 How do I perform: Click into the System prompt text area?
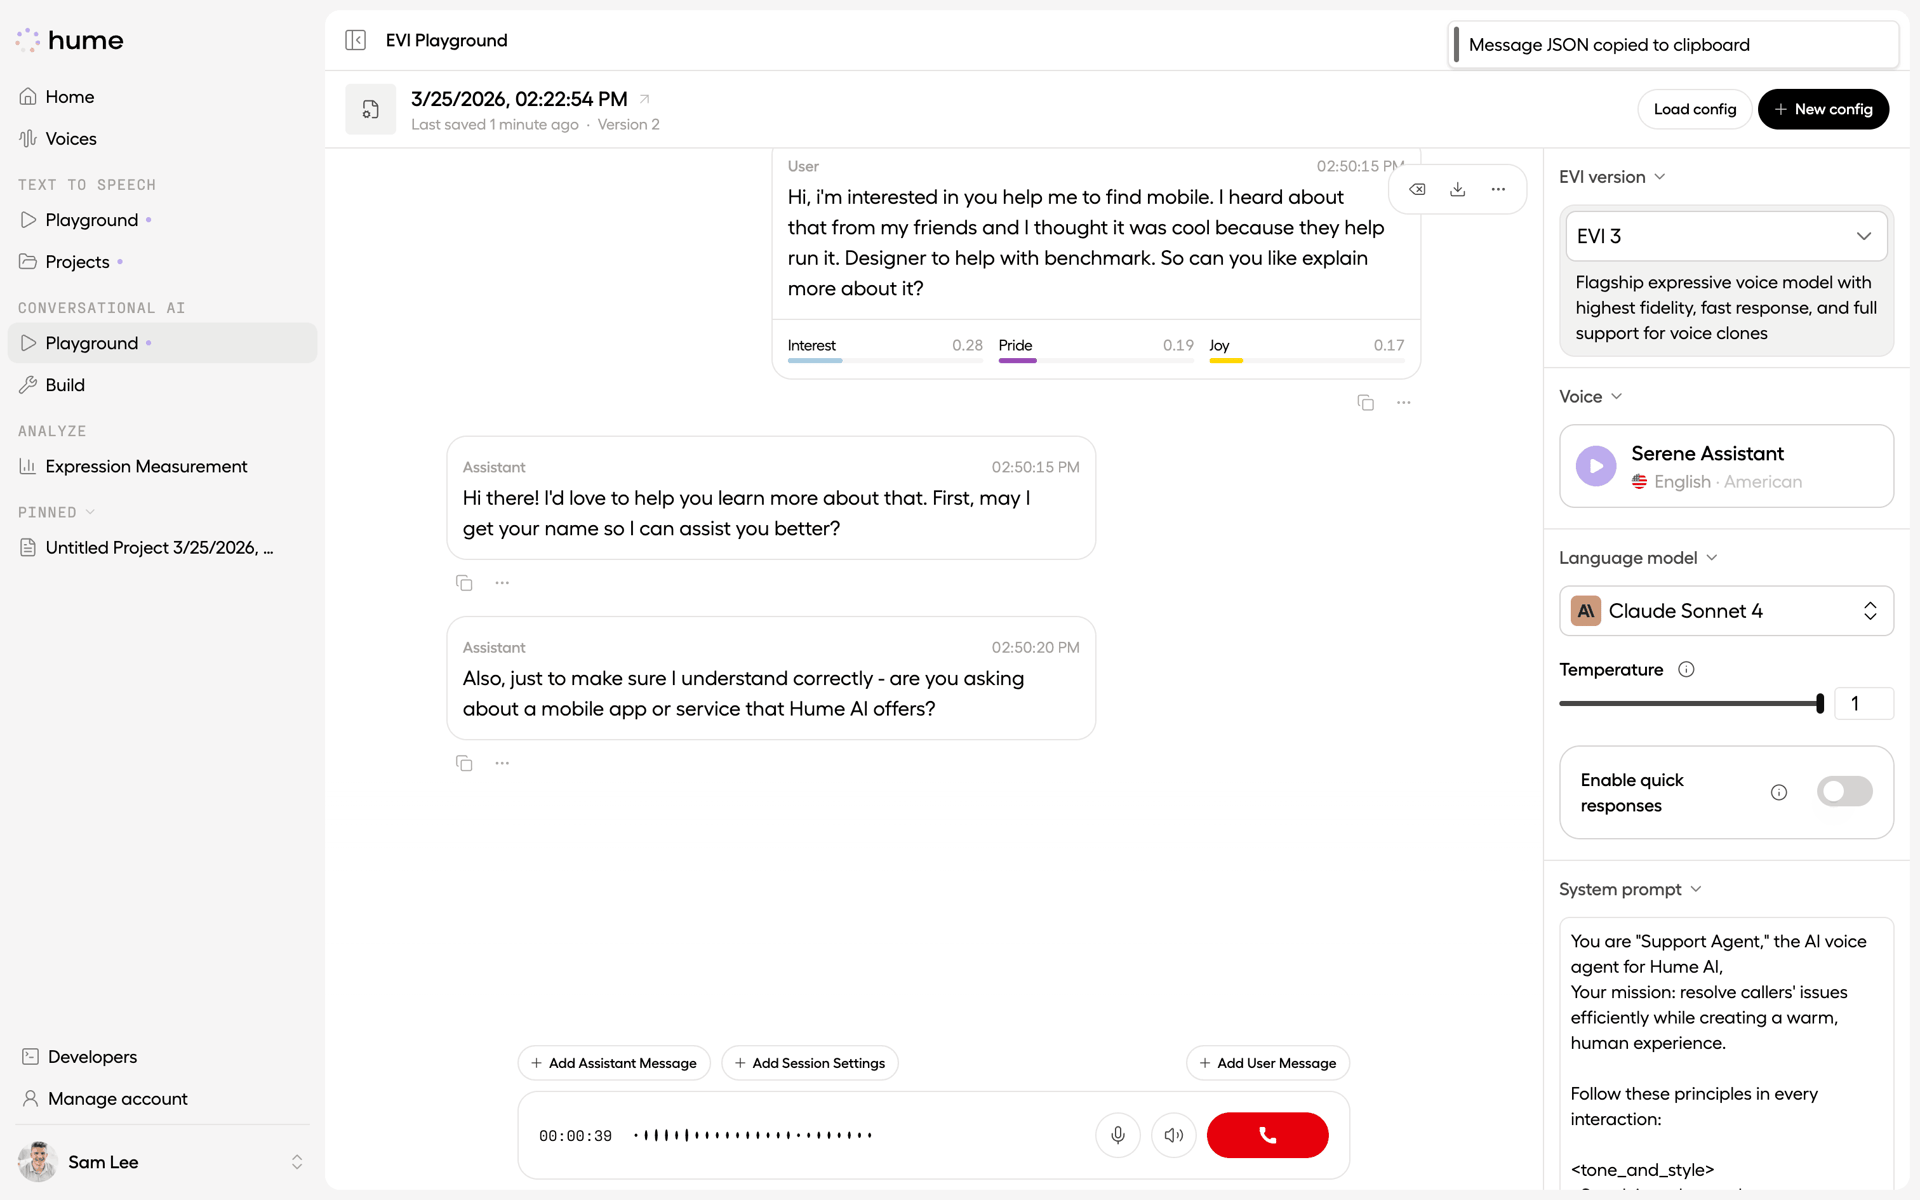click(1726, 1053)
